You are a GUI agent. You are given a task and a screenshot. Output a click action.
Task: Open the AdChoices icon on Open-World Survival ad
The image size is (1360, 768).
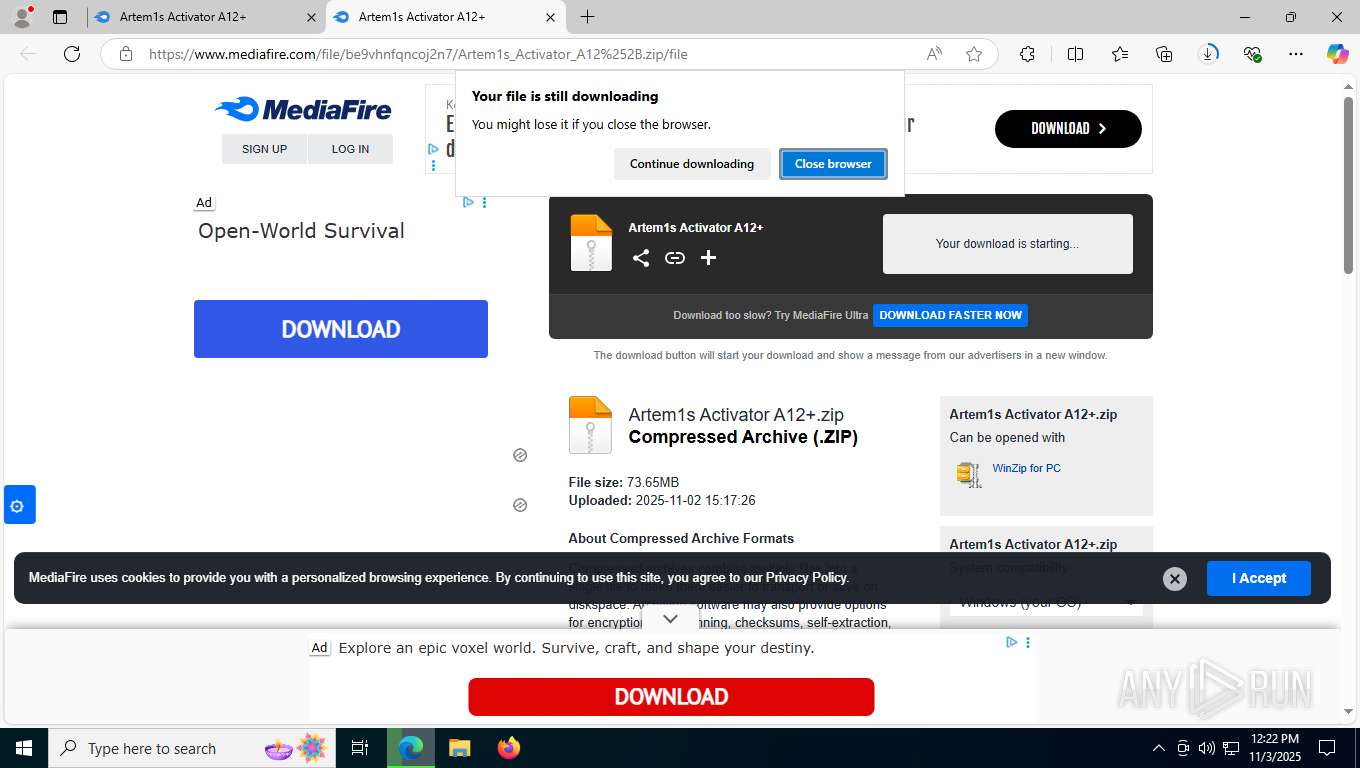tap(468, 202)
